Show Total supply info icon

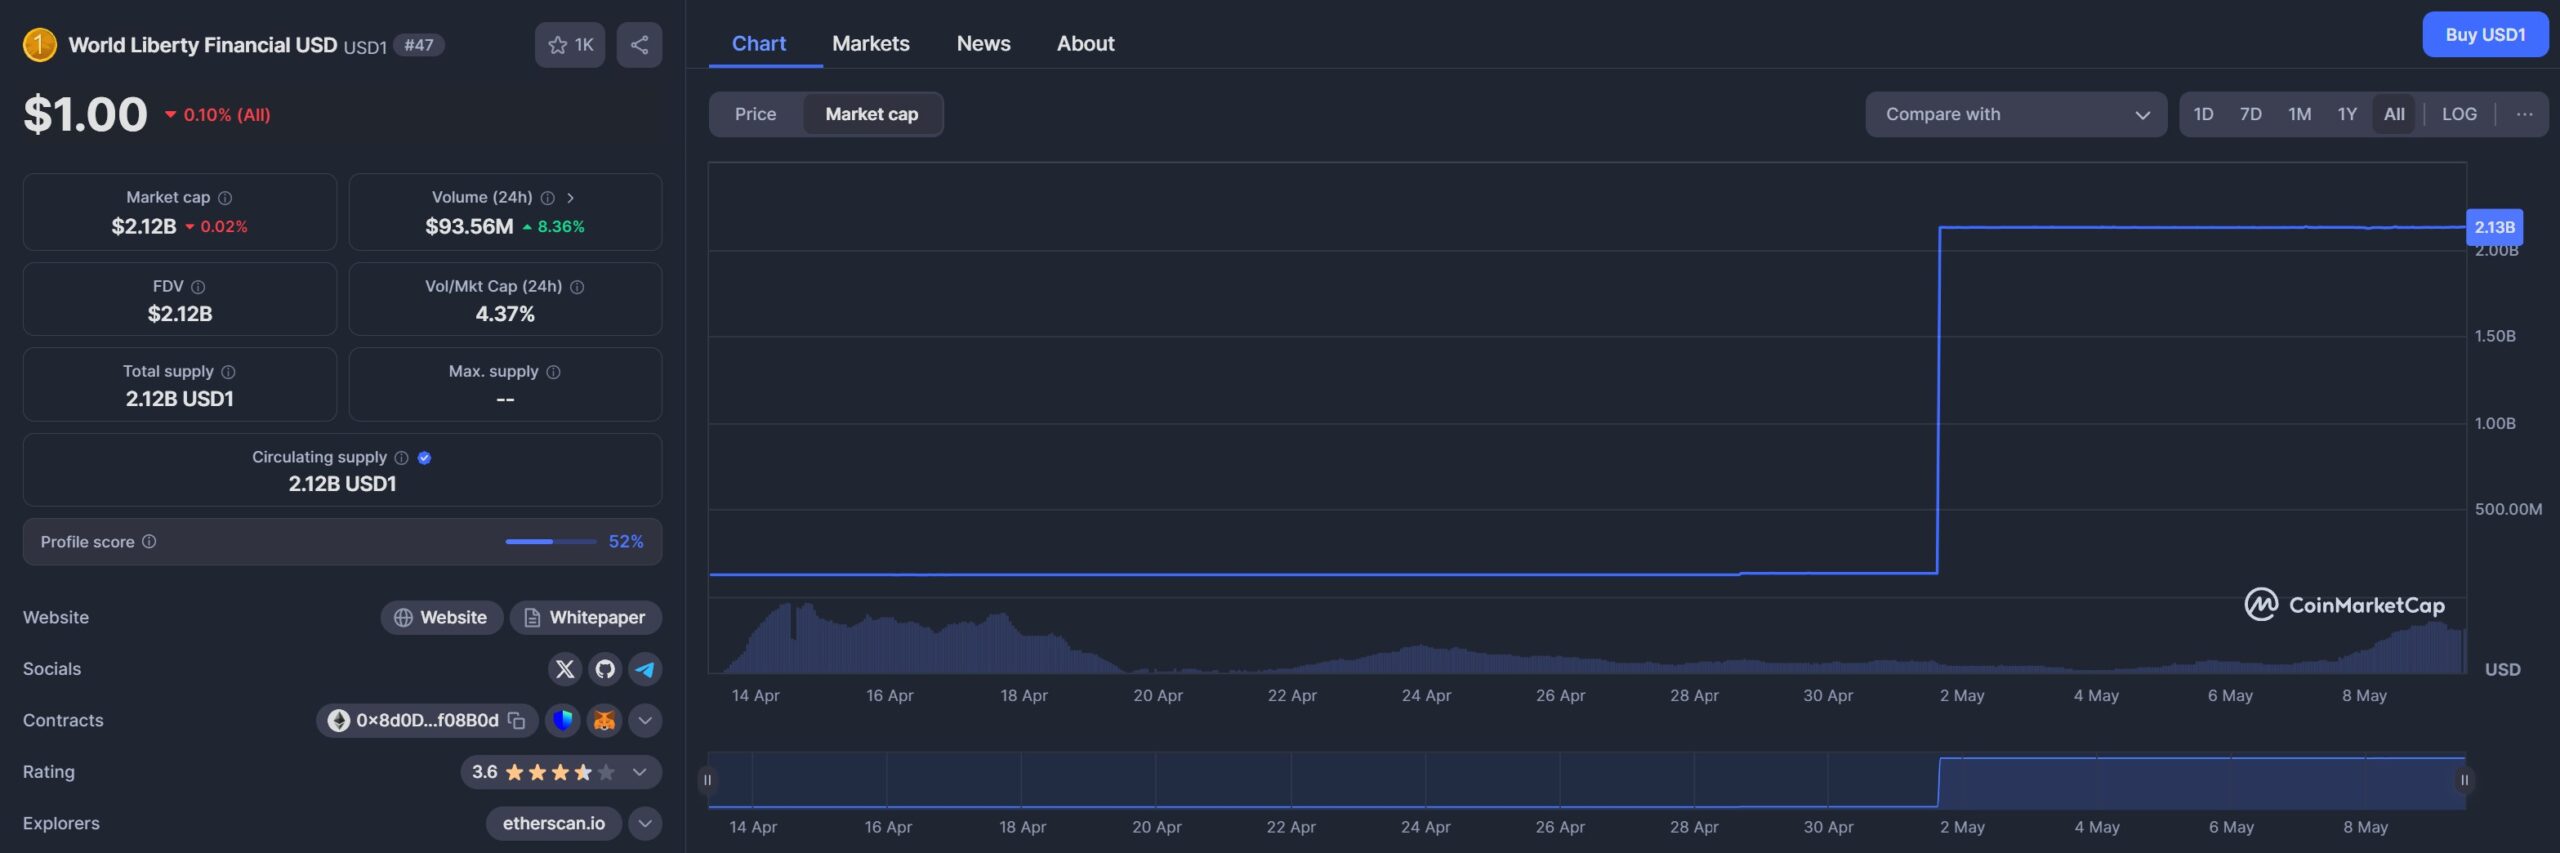point(228,372)
